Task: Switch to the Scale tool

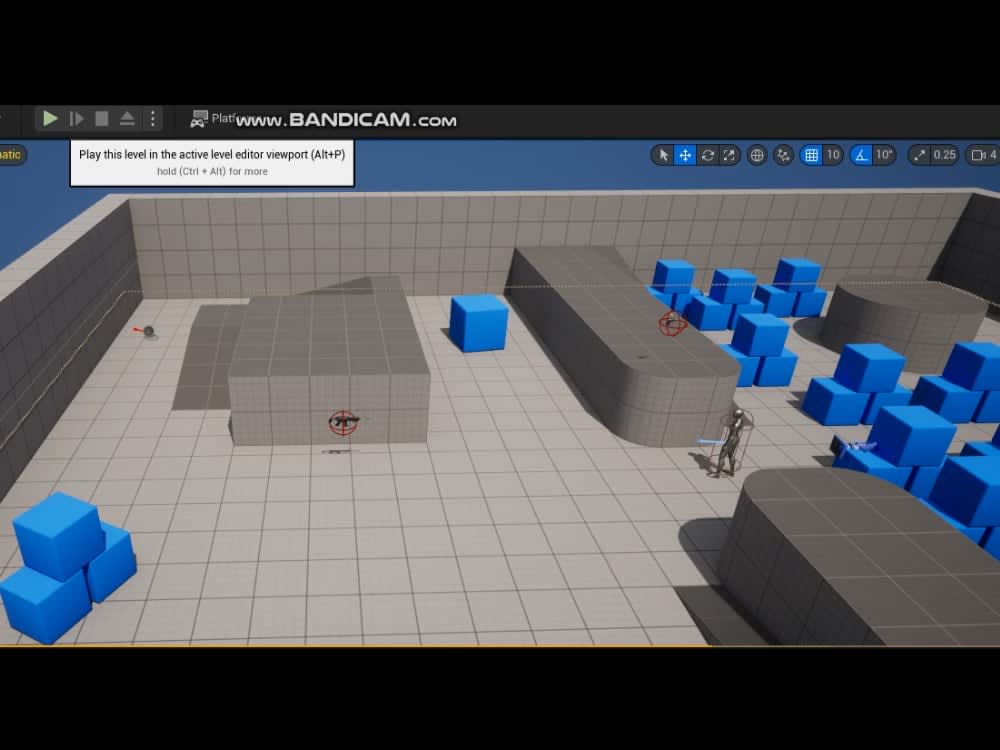Action: click(728, 155)
